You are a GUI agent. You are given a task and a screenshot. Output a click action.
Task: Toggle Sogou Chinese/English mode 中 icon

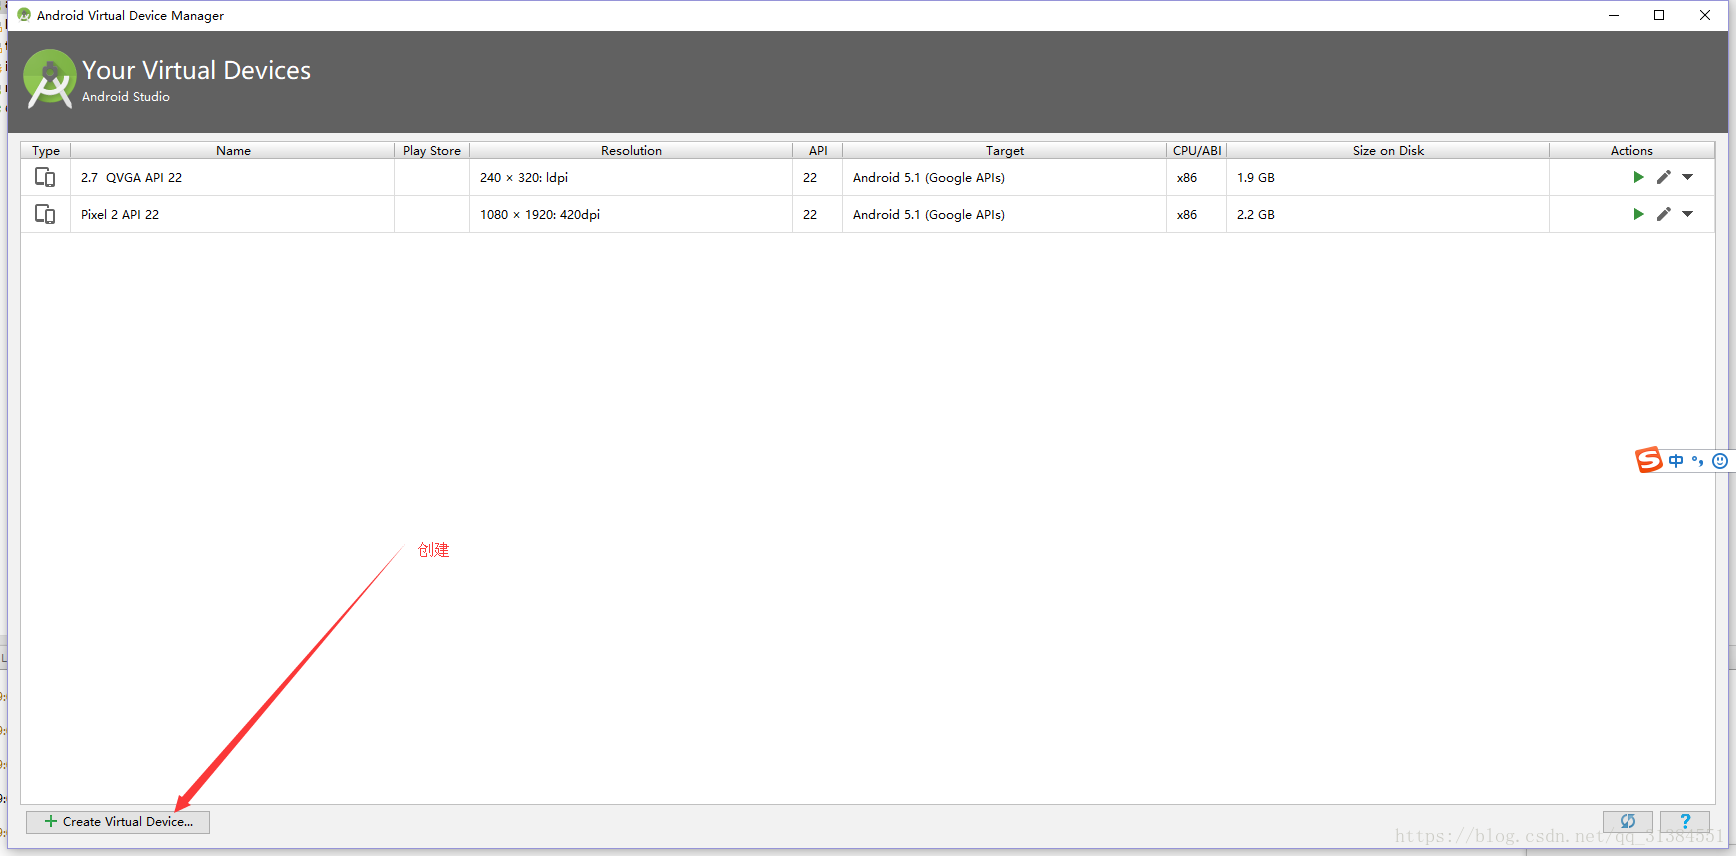click(x=1676, y=461)
